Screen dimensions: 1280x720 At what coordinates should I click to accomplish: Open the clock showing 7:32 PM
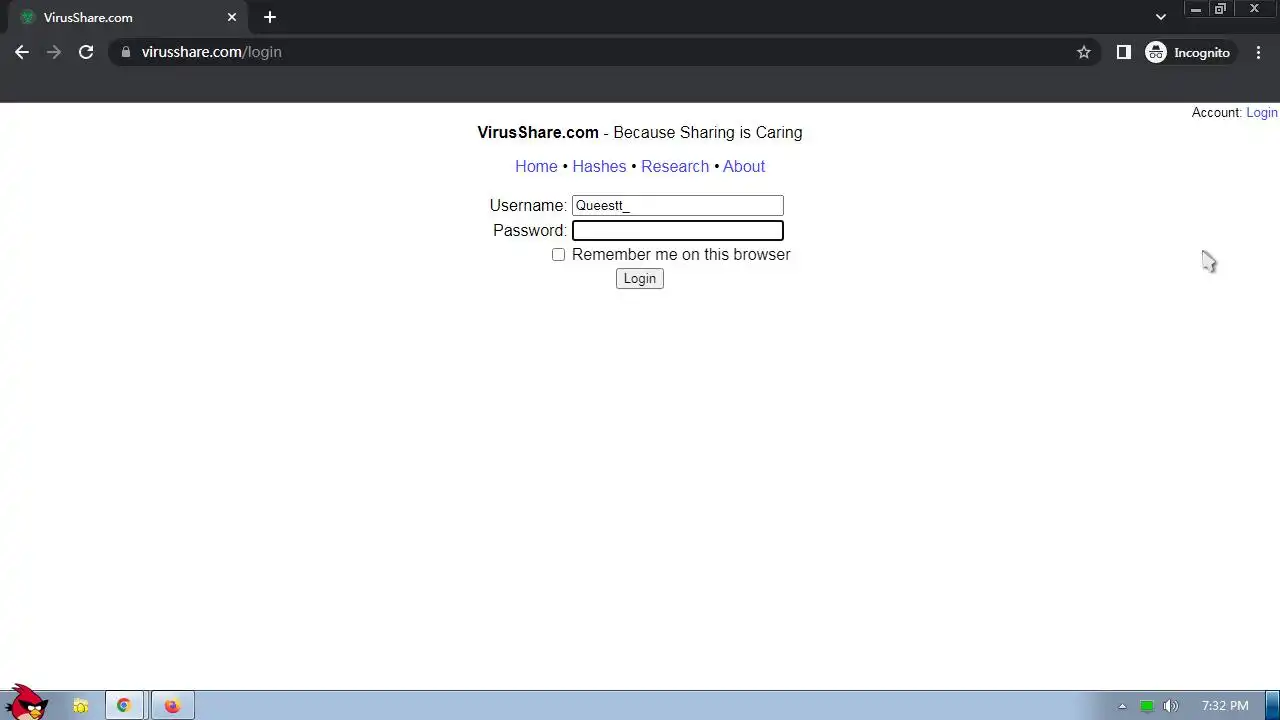point(1225,706)
